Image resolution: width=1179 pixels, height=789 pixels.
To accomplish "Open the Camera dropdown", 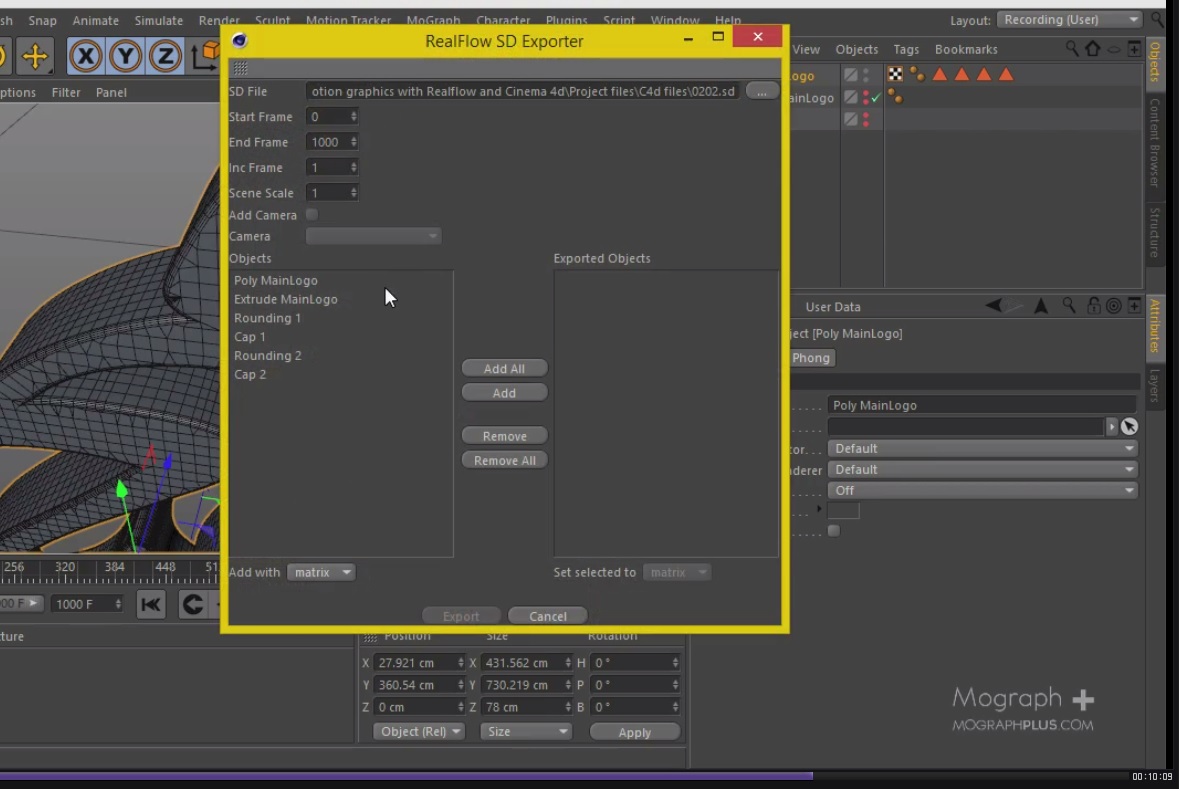I will pyautogui.click(x=373, y=236).
